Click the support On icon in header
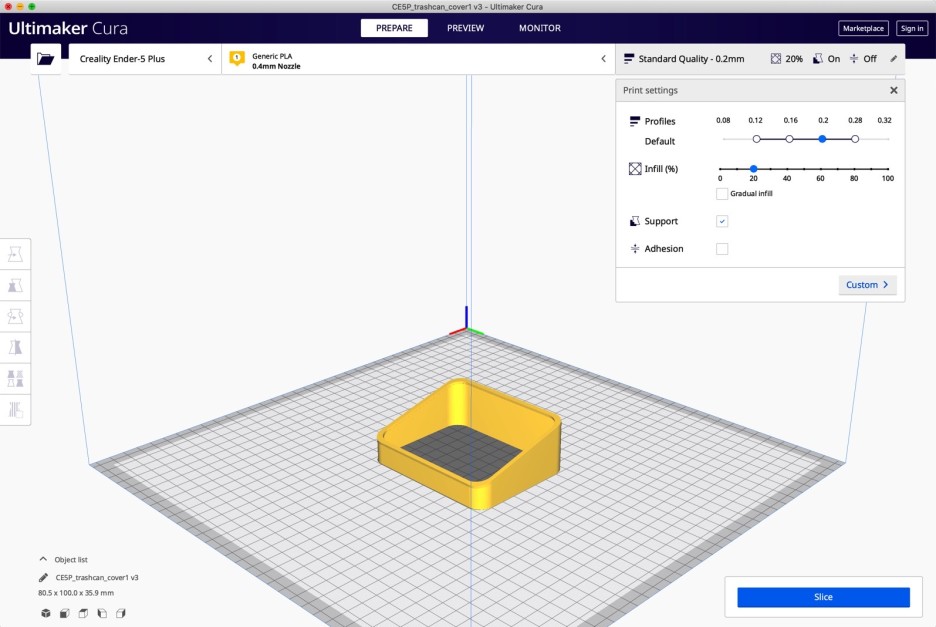 (818, 59)
